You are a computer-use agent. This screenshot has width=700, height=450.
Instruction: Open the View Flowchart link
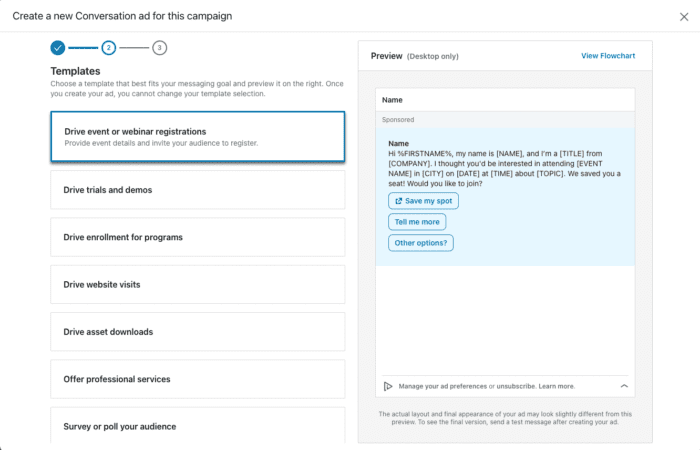point(610,56)
